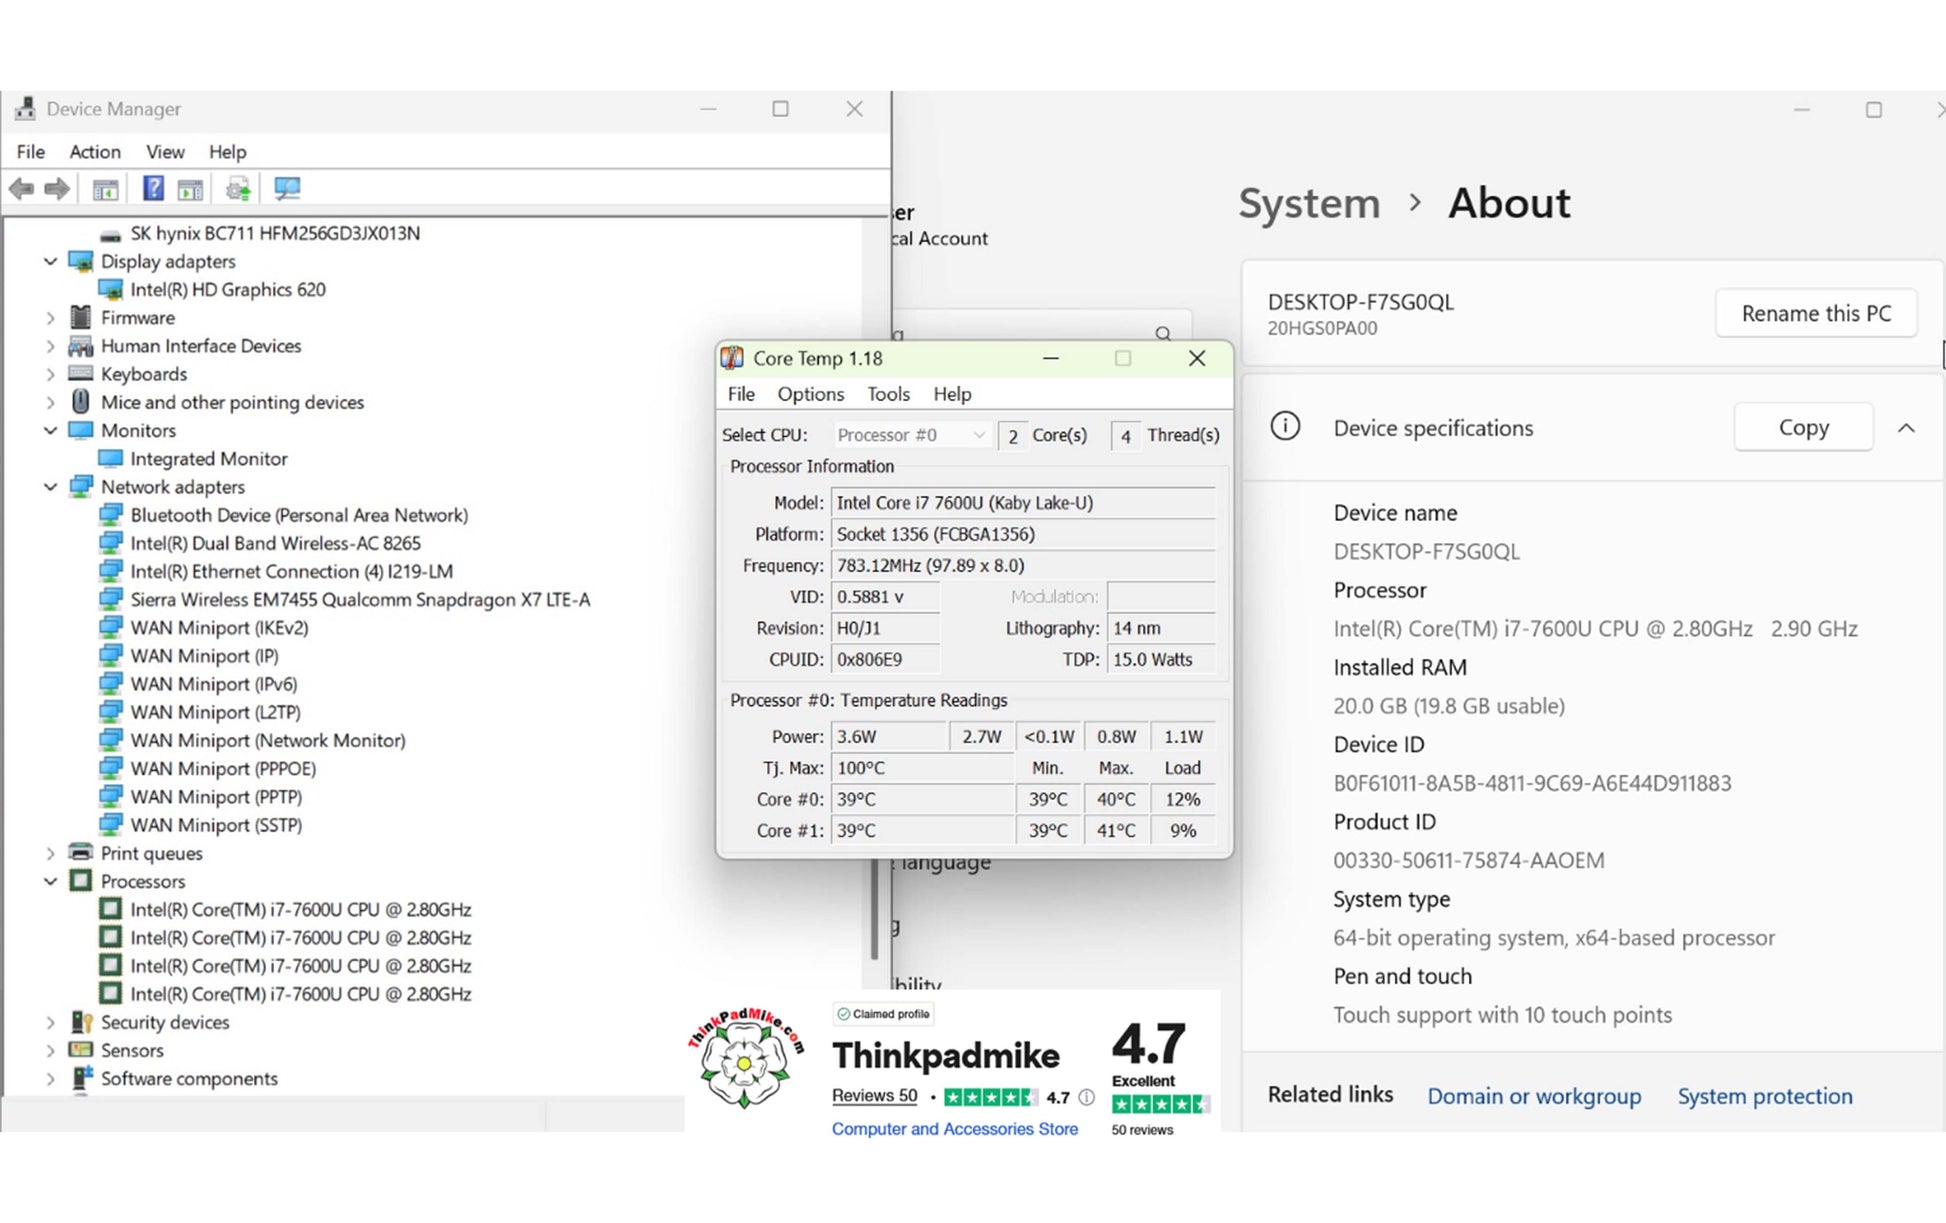Screen dimensions: 1946x1223
Task: Click the Core Temp title bar app icon
Action: tap(733, 358)
